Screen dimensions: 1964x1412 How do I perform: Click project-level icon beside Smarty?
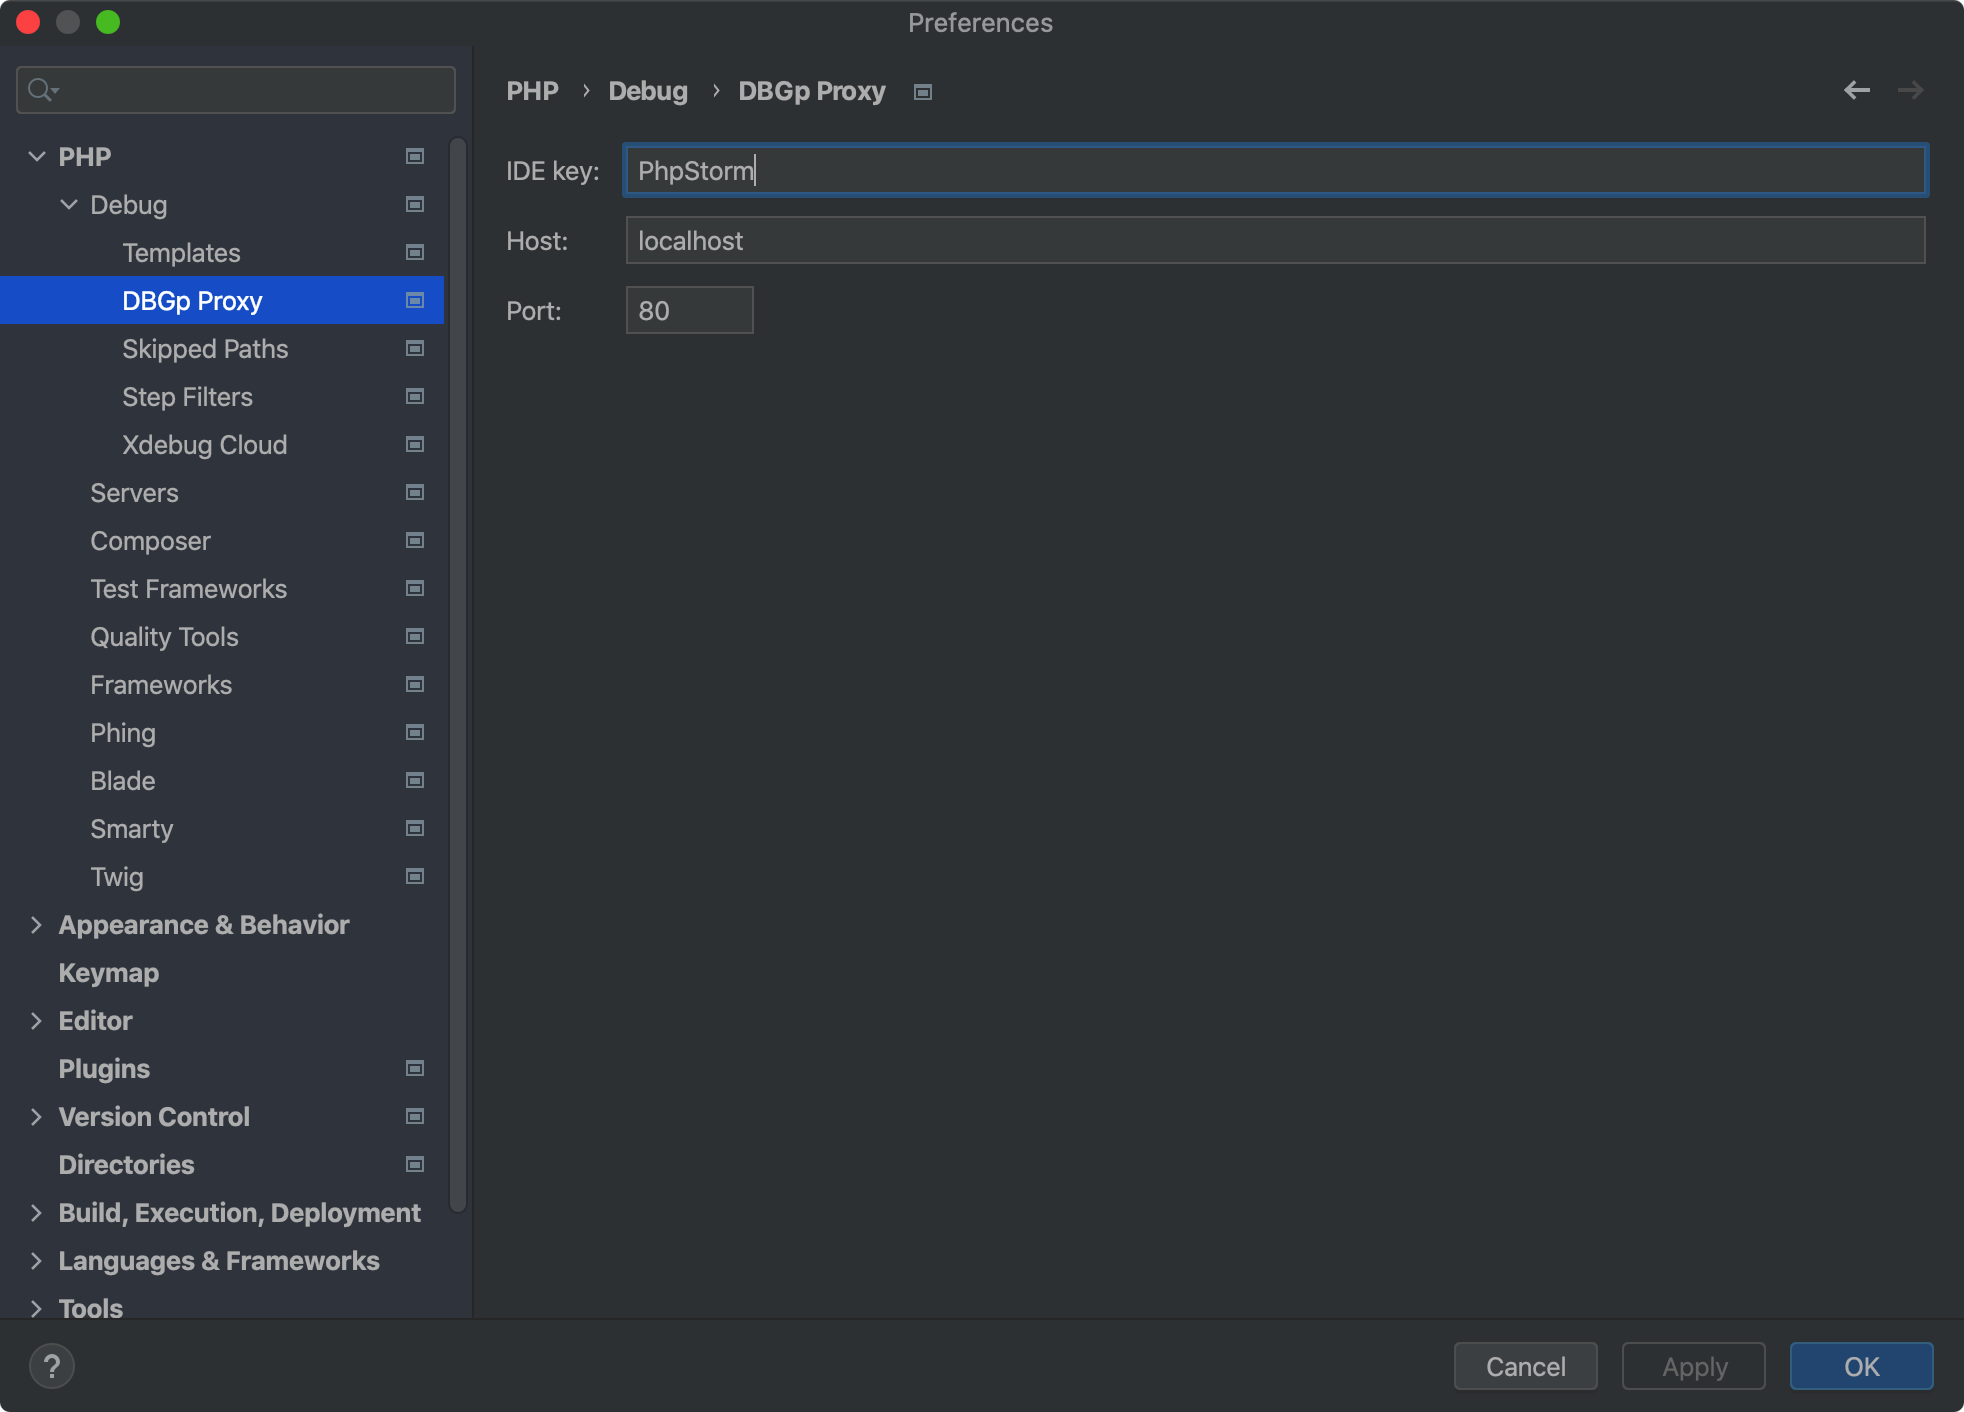point(415,828)
